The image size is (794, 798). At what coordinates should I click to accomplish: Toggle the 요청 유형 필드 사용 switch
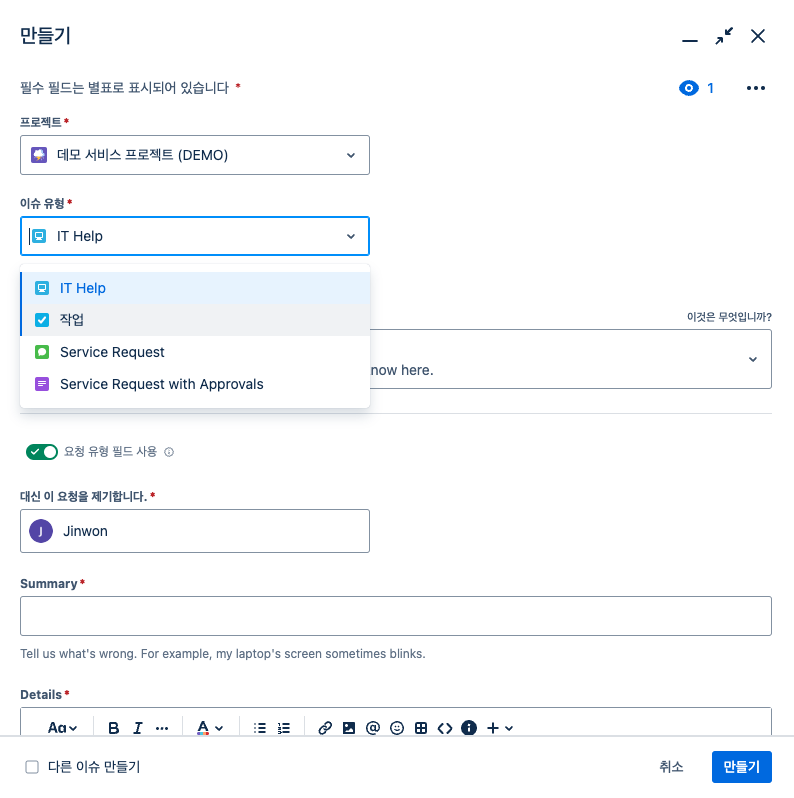click(x=42, y=452)
